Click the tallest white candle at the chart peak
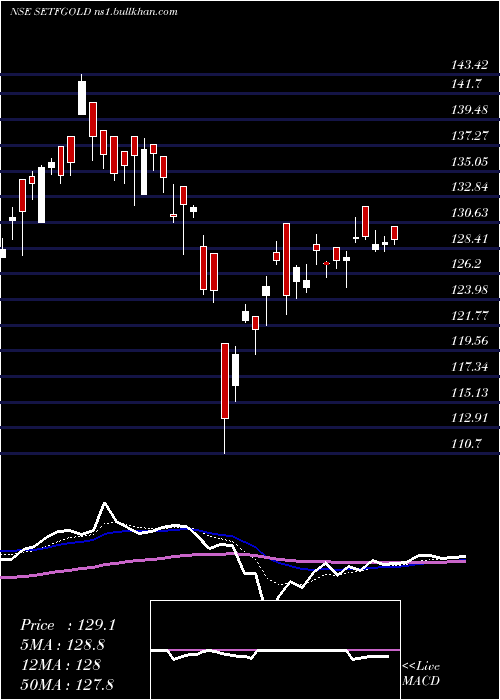The width and height of the screenshot is (500, 700). coord(82,95)
